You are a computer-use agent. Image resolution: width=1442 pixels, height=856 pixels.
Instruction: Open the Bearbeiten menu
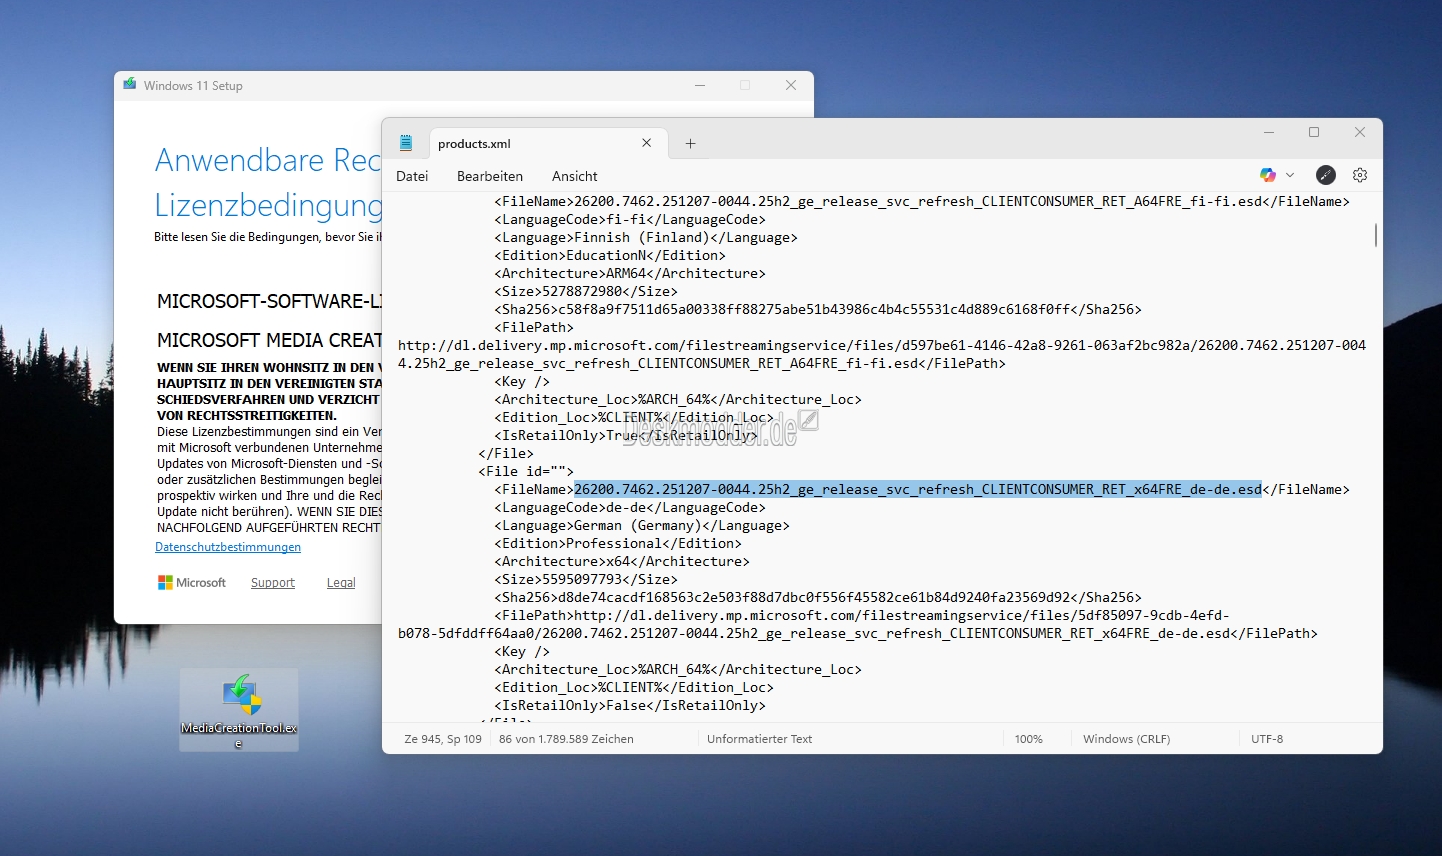pos(489,176)
